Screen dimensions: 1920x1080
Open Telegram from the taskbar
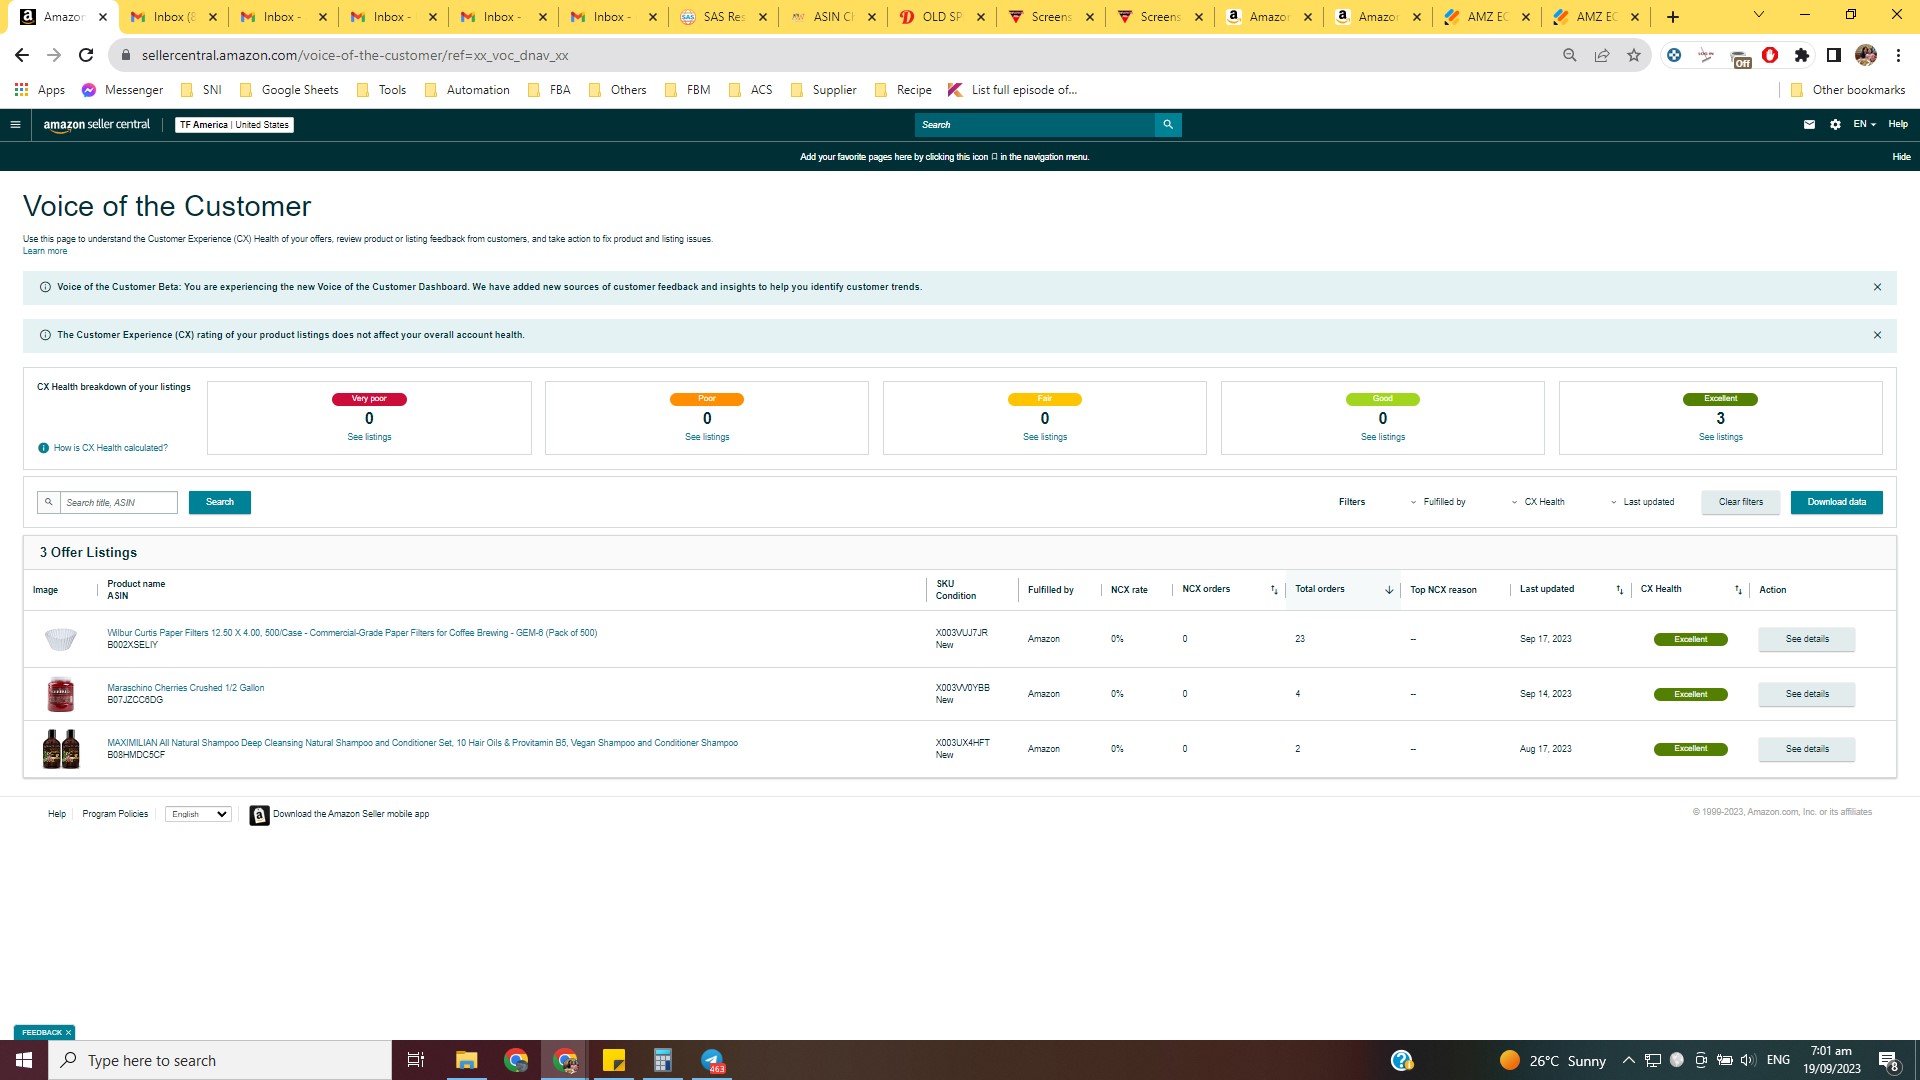point(712,1060)
